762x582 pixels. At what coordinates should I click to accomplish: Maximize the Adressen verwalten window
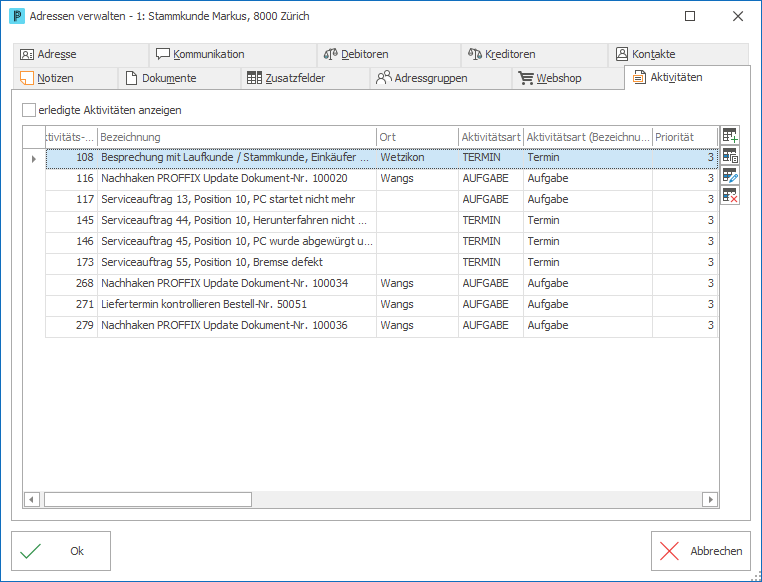(690, 16)
